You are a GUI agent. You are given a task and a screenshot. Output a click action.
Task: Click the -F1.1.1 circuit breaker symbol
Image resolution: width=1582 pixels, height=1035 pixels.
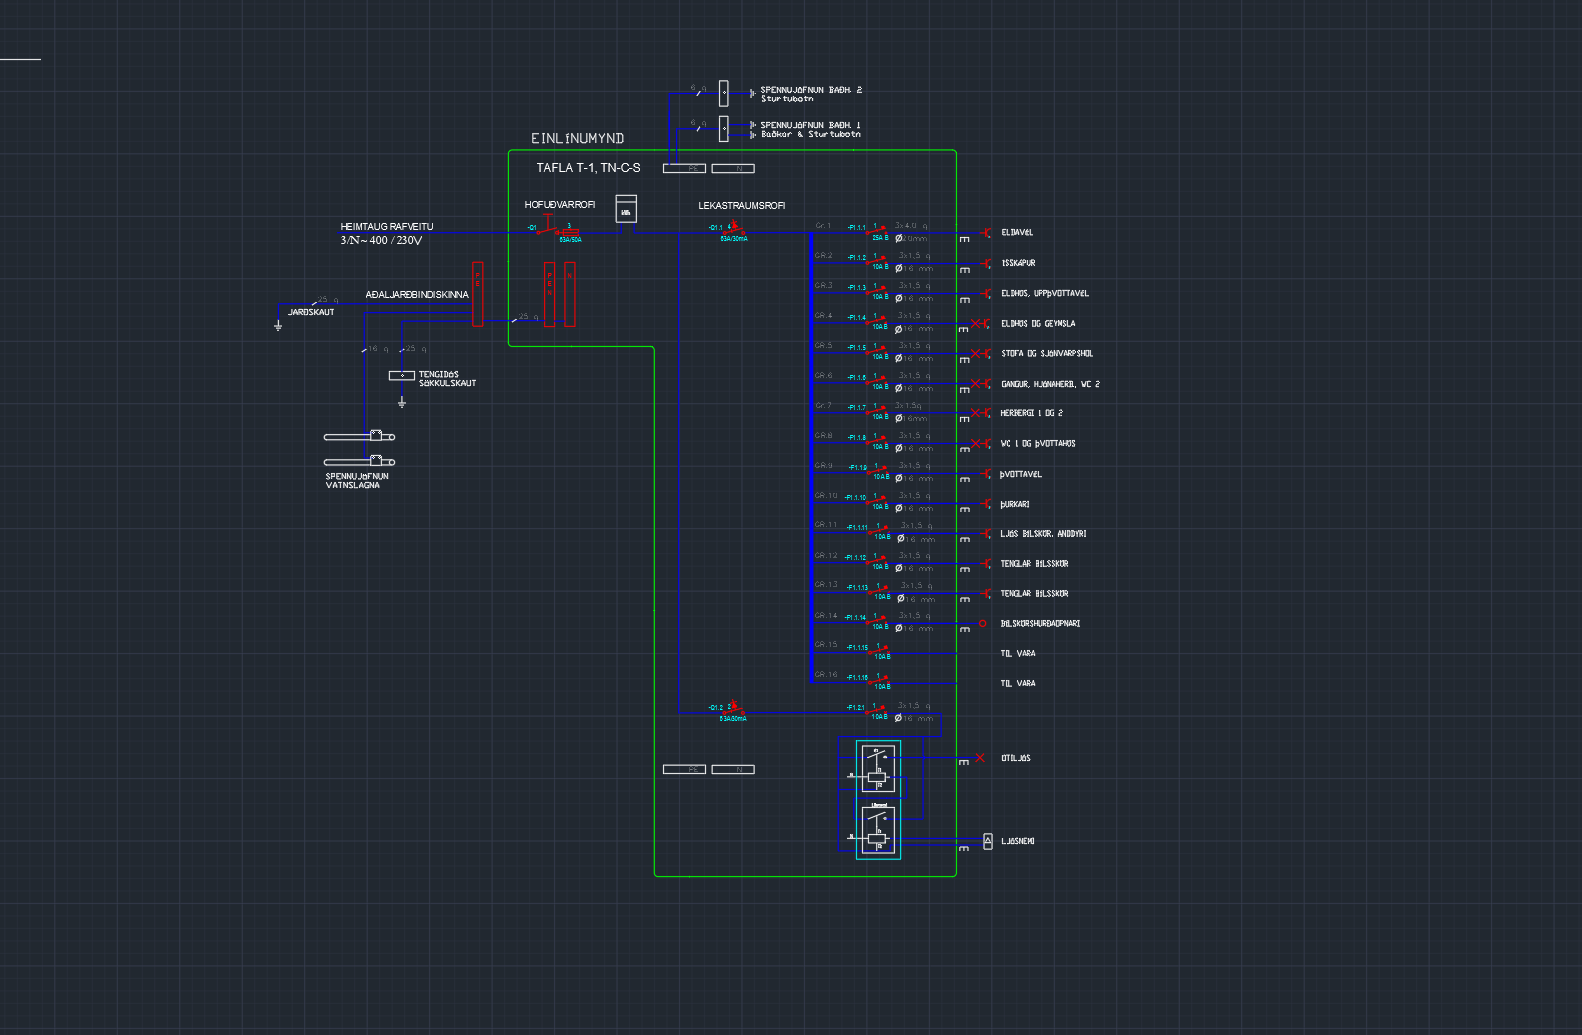click(878, 231)
